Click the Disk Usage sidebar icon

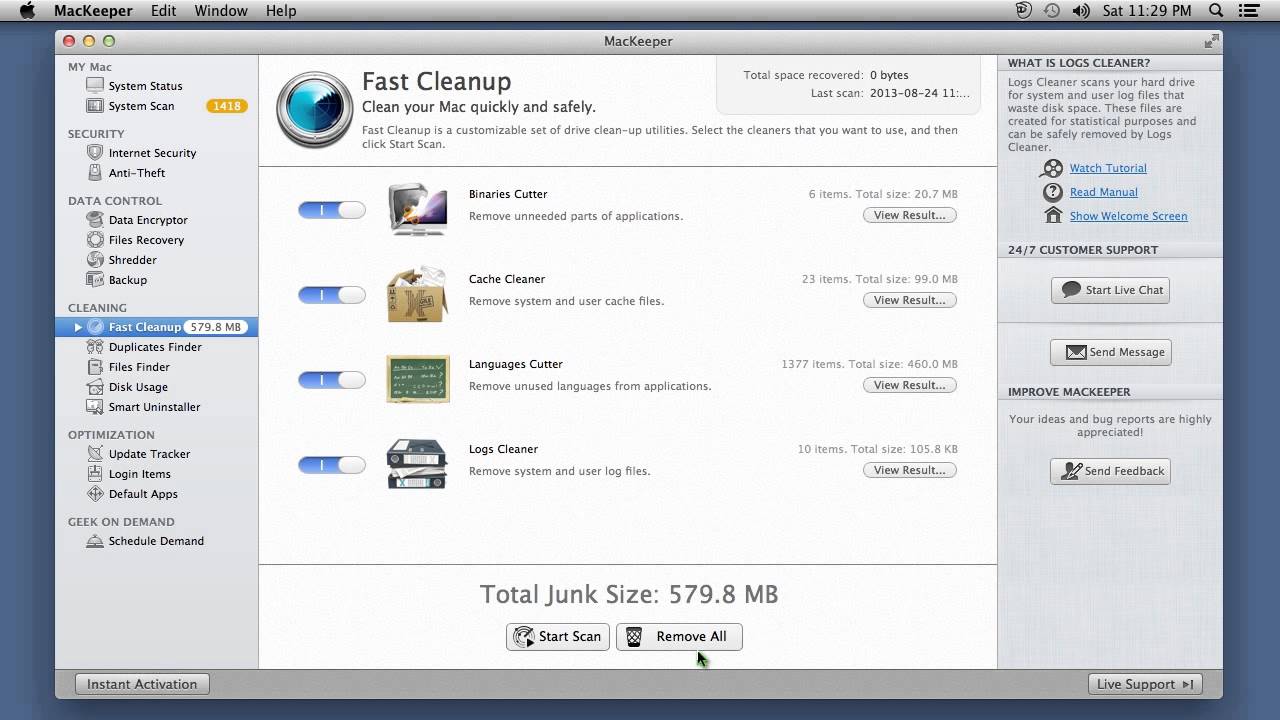[95, 387]
